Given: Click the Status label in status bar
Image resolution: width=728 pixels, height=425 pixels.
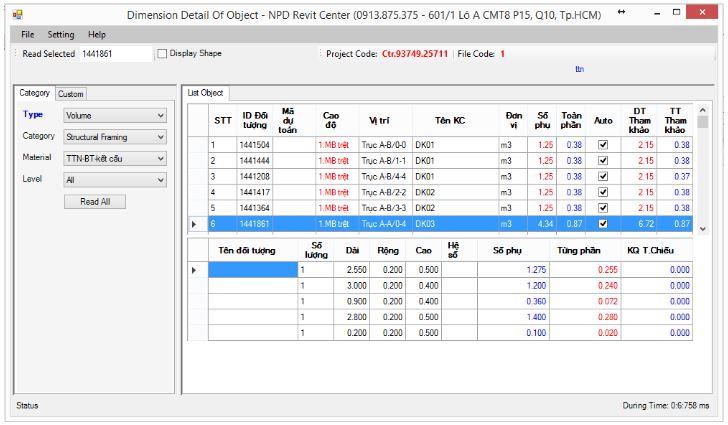Looking at the screenshot, I should (x=27, y=405).
